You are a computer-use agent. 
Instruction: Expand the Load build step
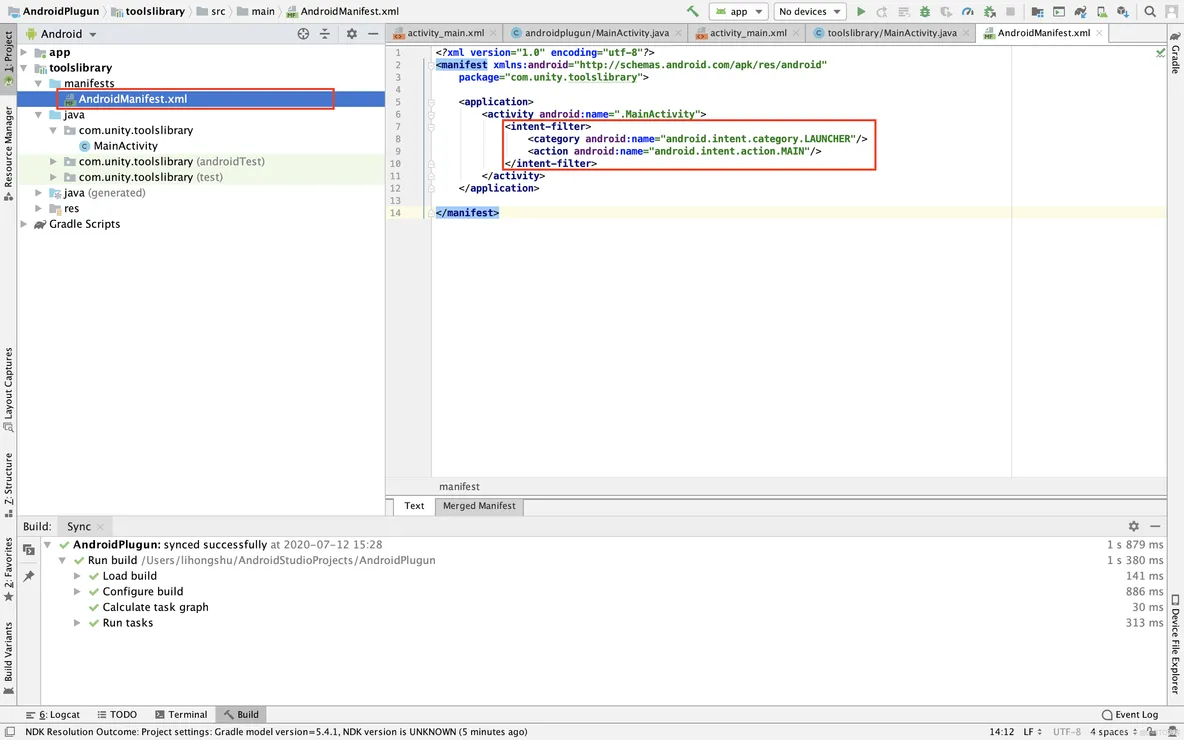tap(77, 576)
